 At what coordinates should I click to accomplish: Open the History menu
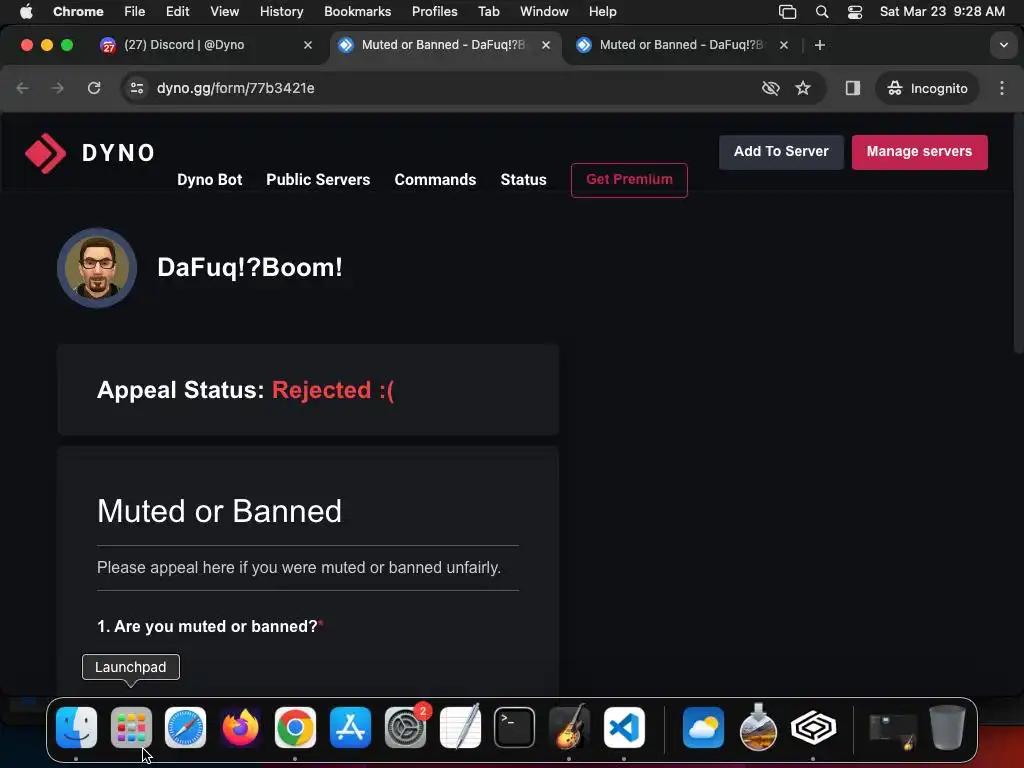click(x=281, y=11)
